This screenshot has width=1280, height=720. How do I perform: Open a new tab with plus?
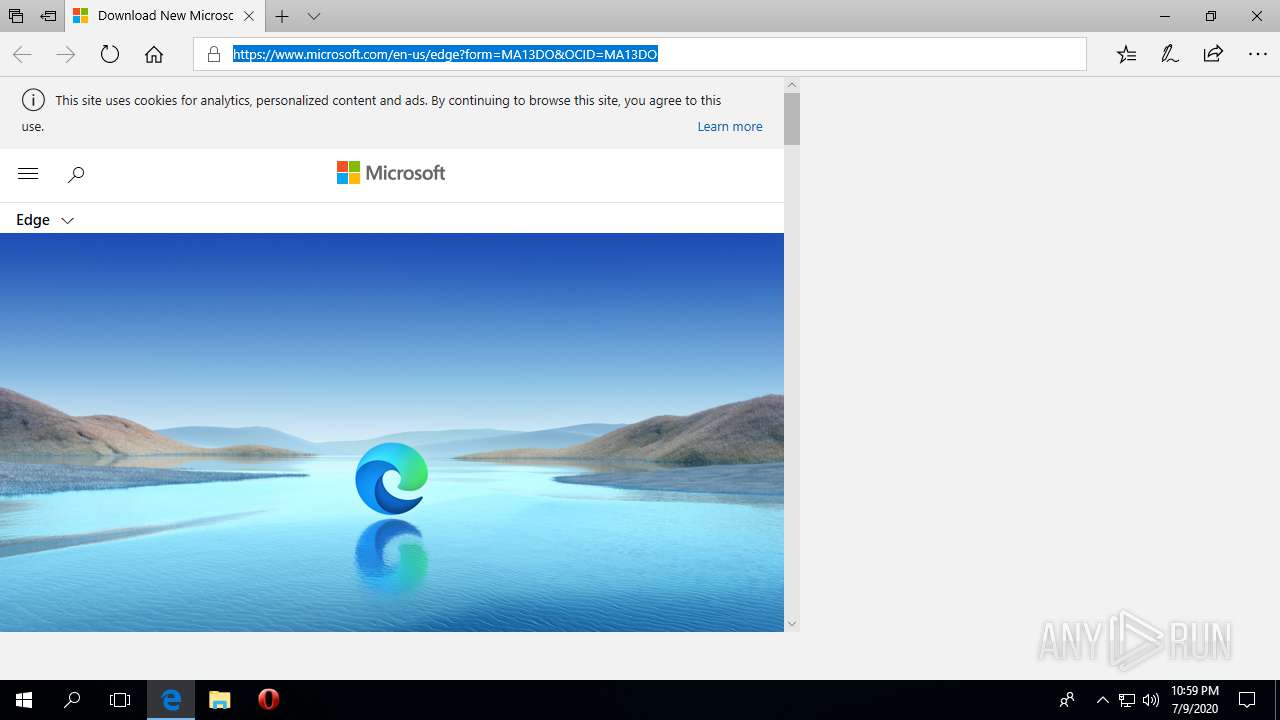point(282,16)
